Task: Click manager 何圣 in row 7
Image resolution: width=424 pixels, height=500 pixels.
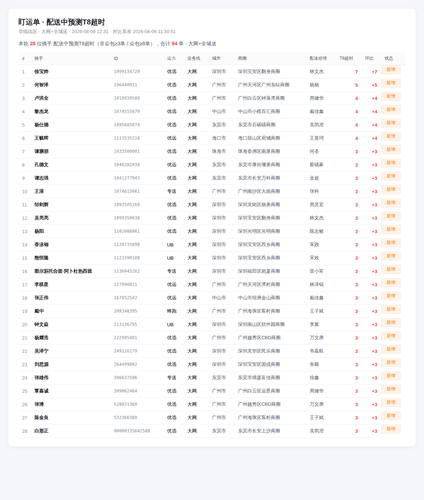Action: pyautogui.click(x=314, y=151)
